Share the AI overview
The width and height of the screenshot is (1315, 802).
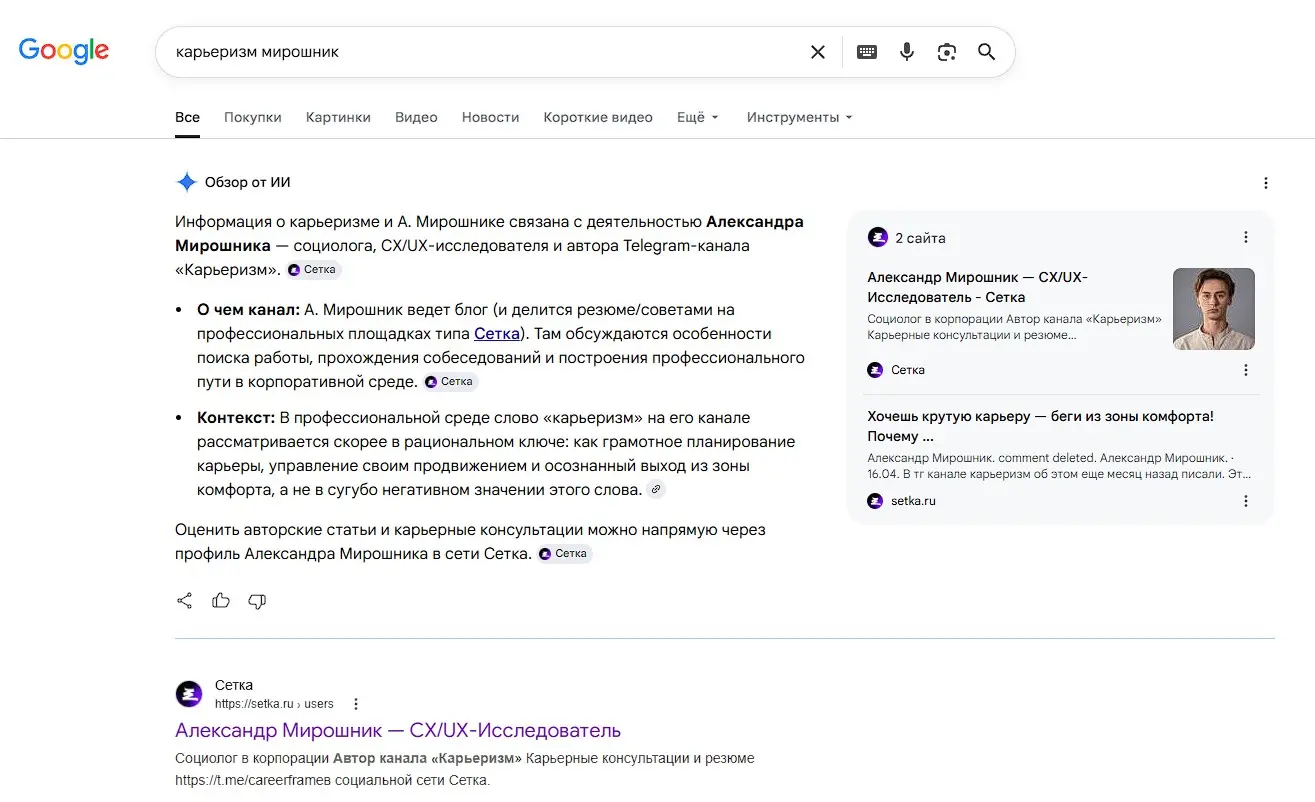[184, 601]
